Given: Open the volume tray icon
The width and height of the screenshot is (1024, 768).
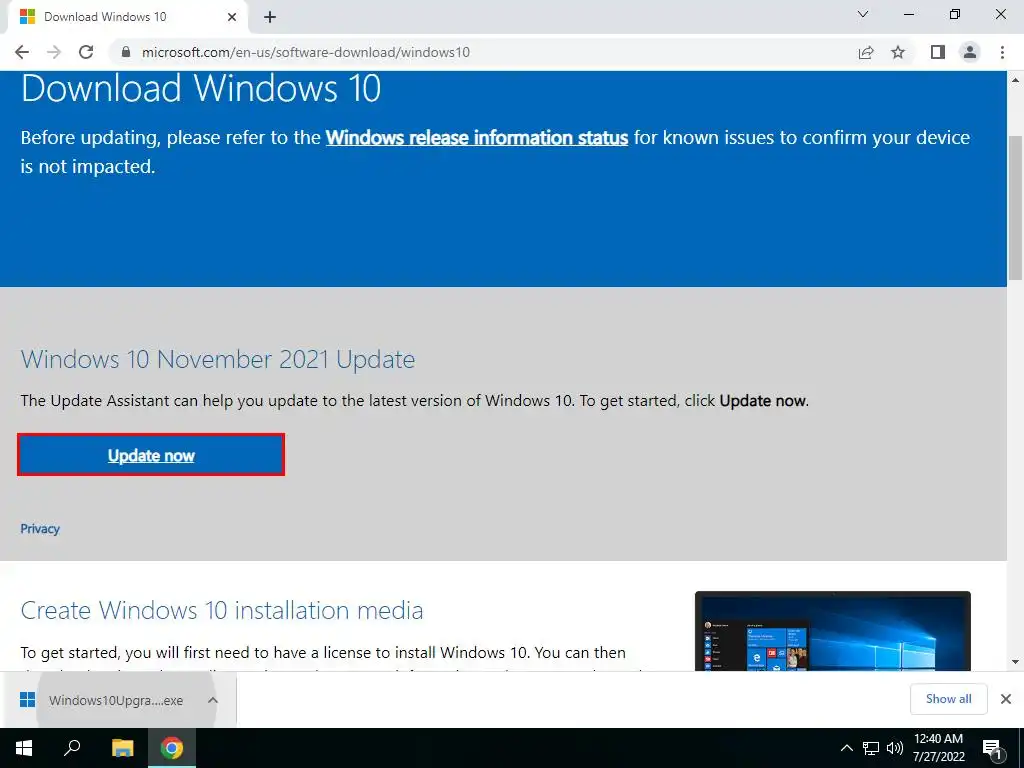Looking at the screenshot, I should point(894,748).
